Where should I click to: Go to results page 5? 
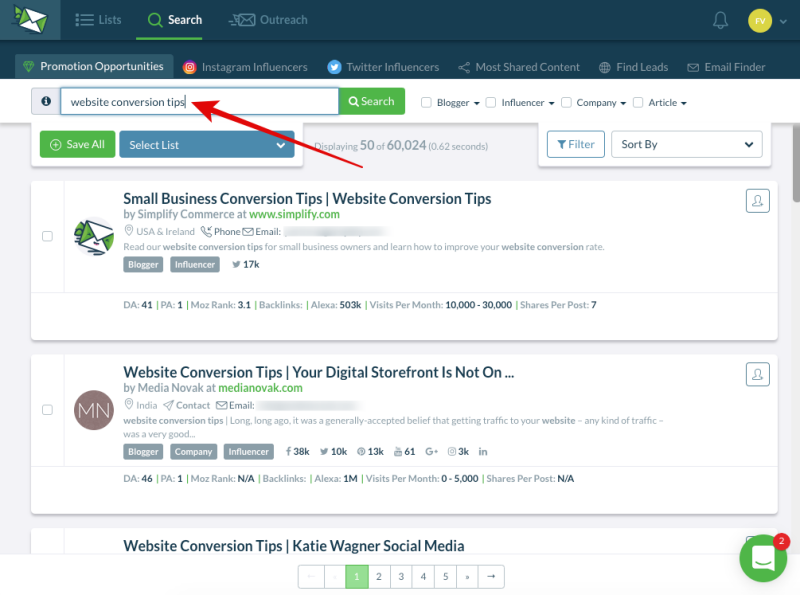pyautogui.click(x=445, y=577)
